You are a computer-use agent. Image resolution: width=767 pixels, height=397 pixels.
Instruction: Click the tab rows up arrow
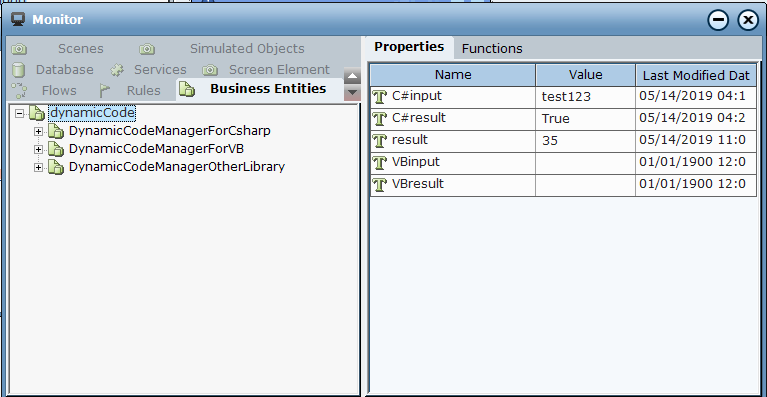click(x=352, y=76)
